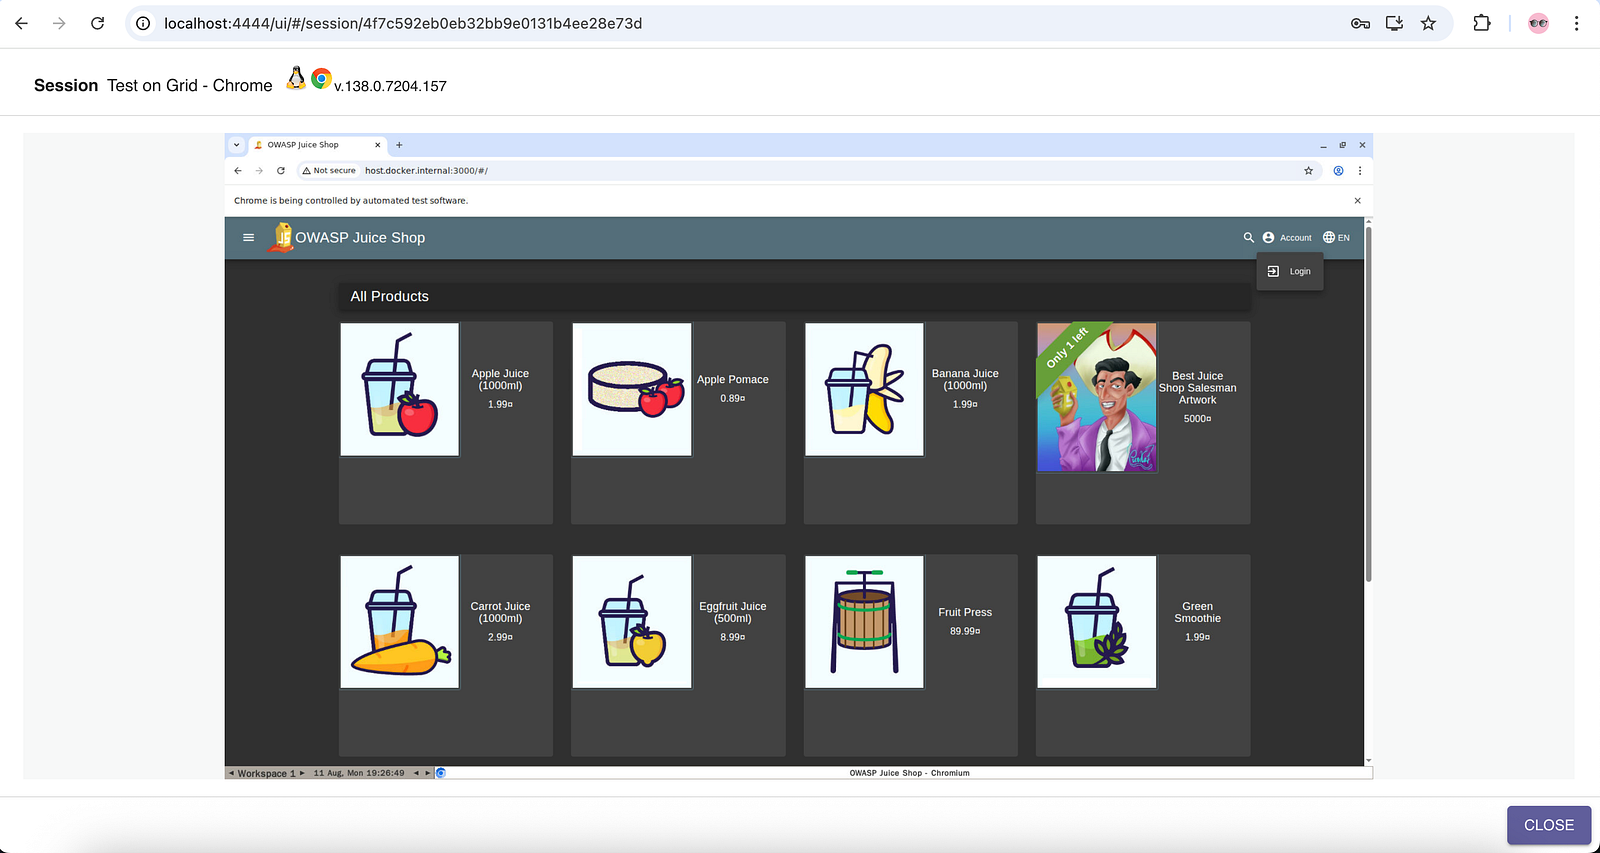Open Fruit Press product image
This screenshot has width=1600, height=853.
tap(864, 622)
